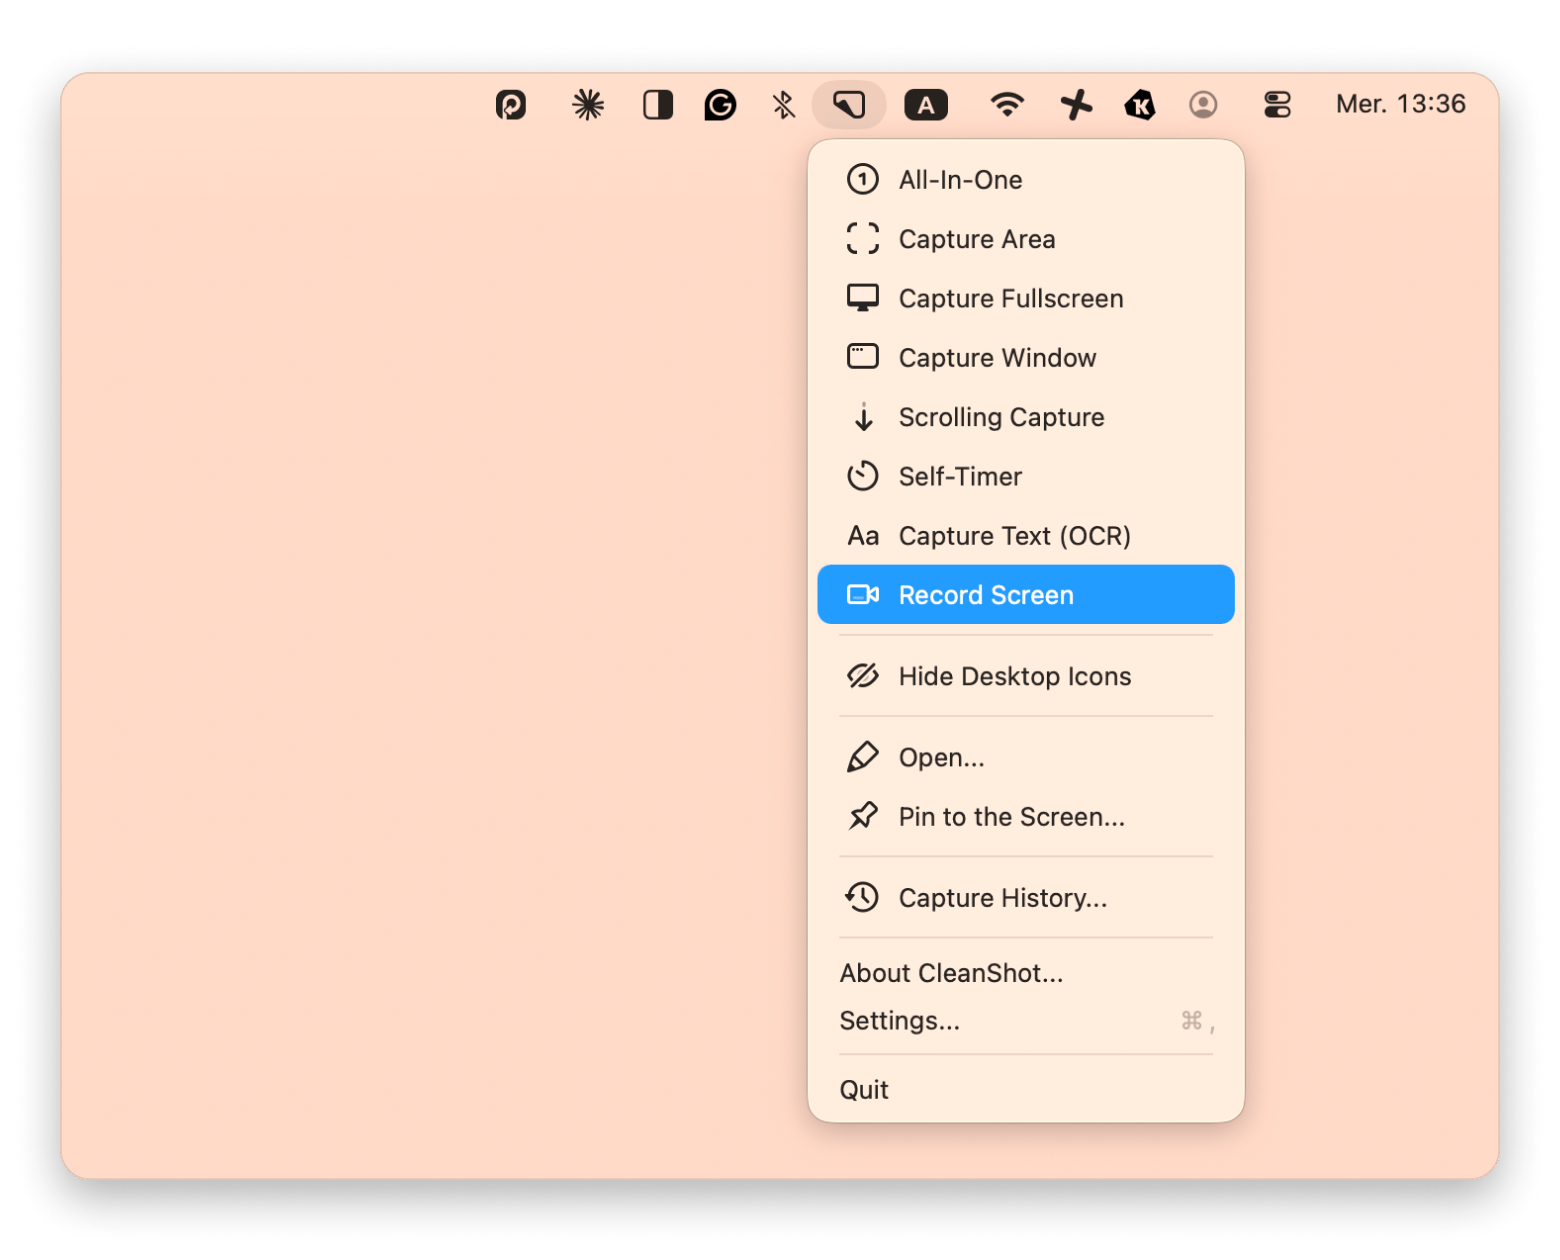Viewport: 1560px width, 1260px height.
Task: Open the Wi-Fi status menu
Action: pos(1006,104)
